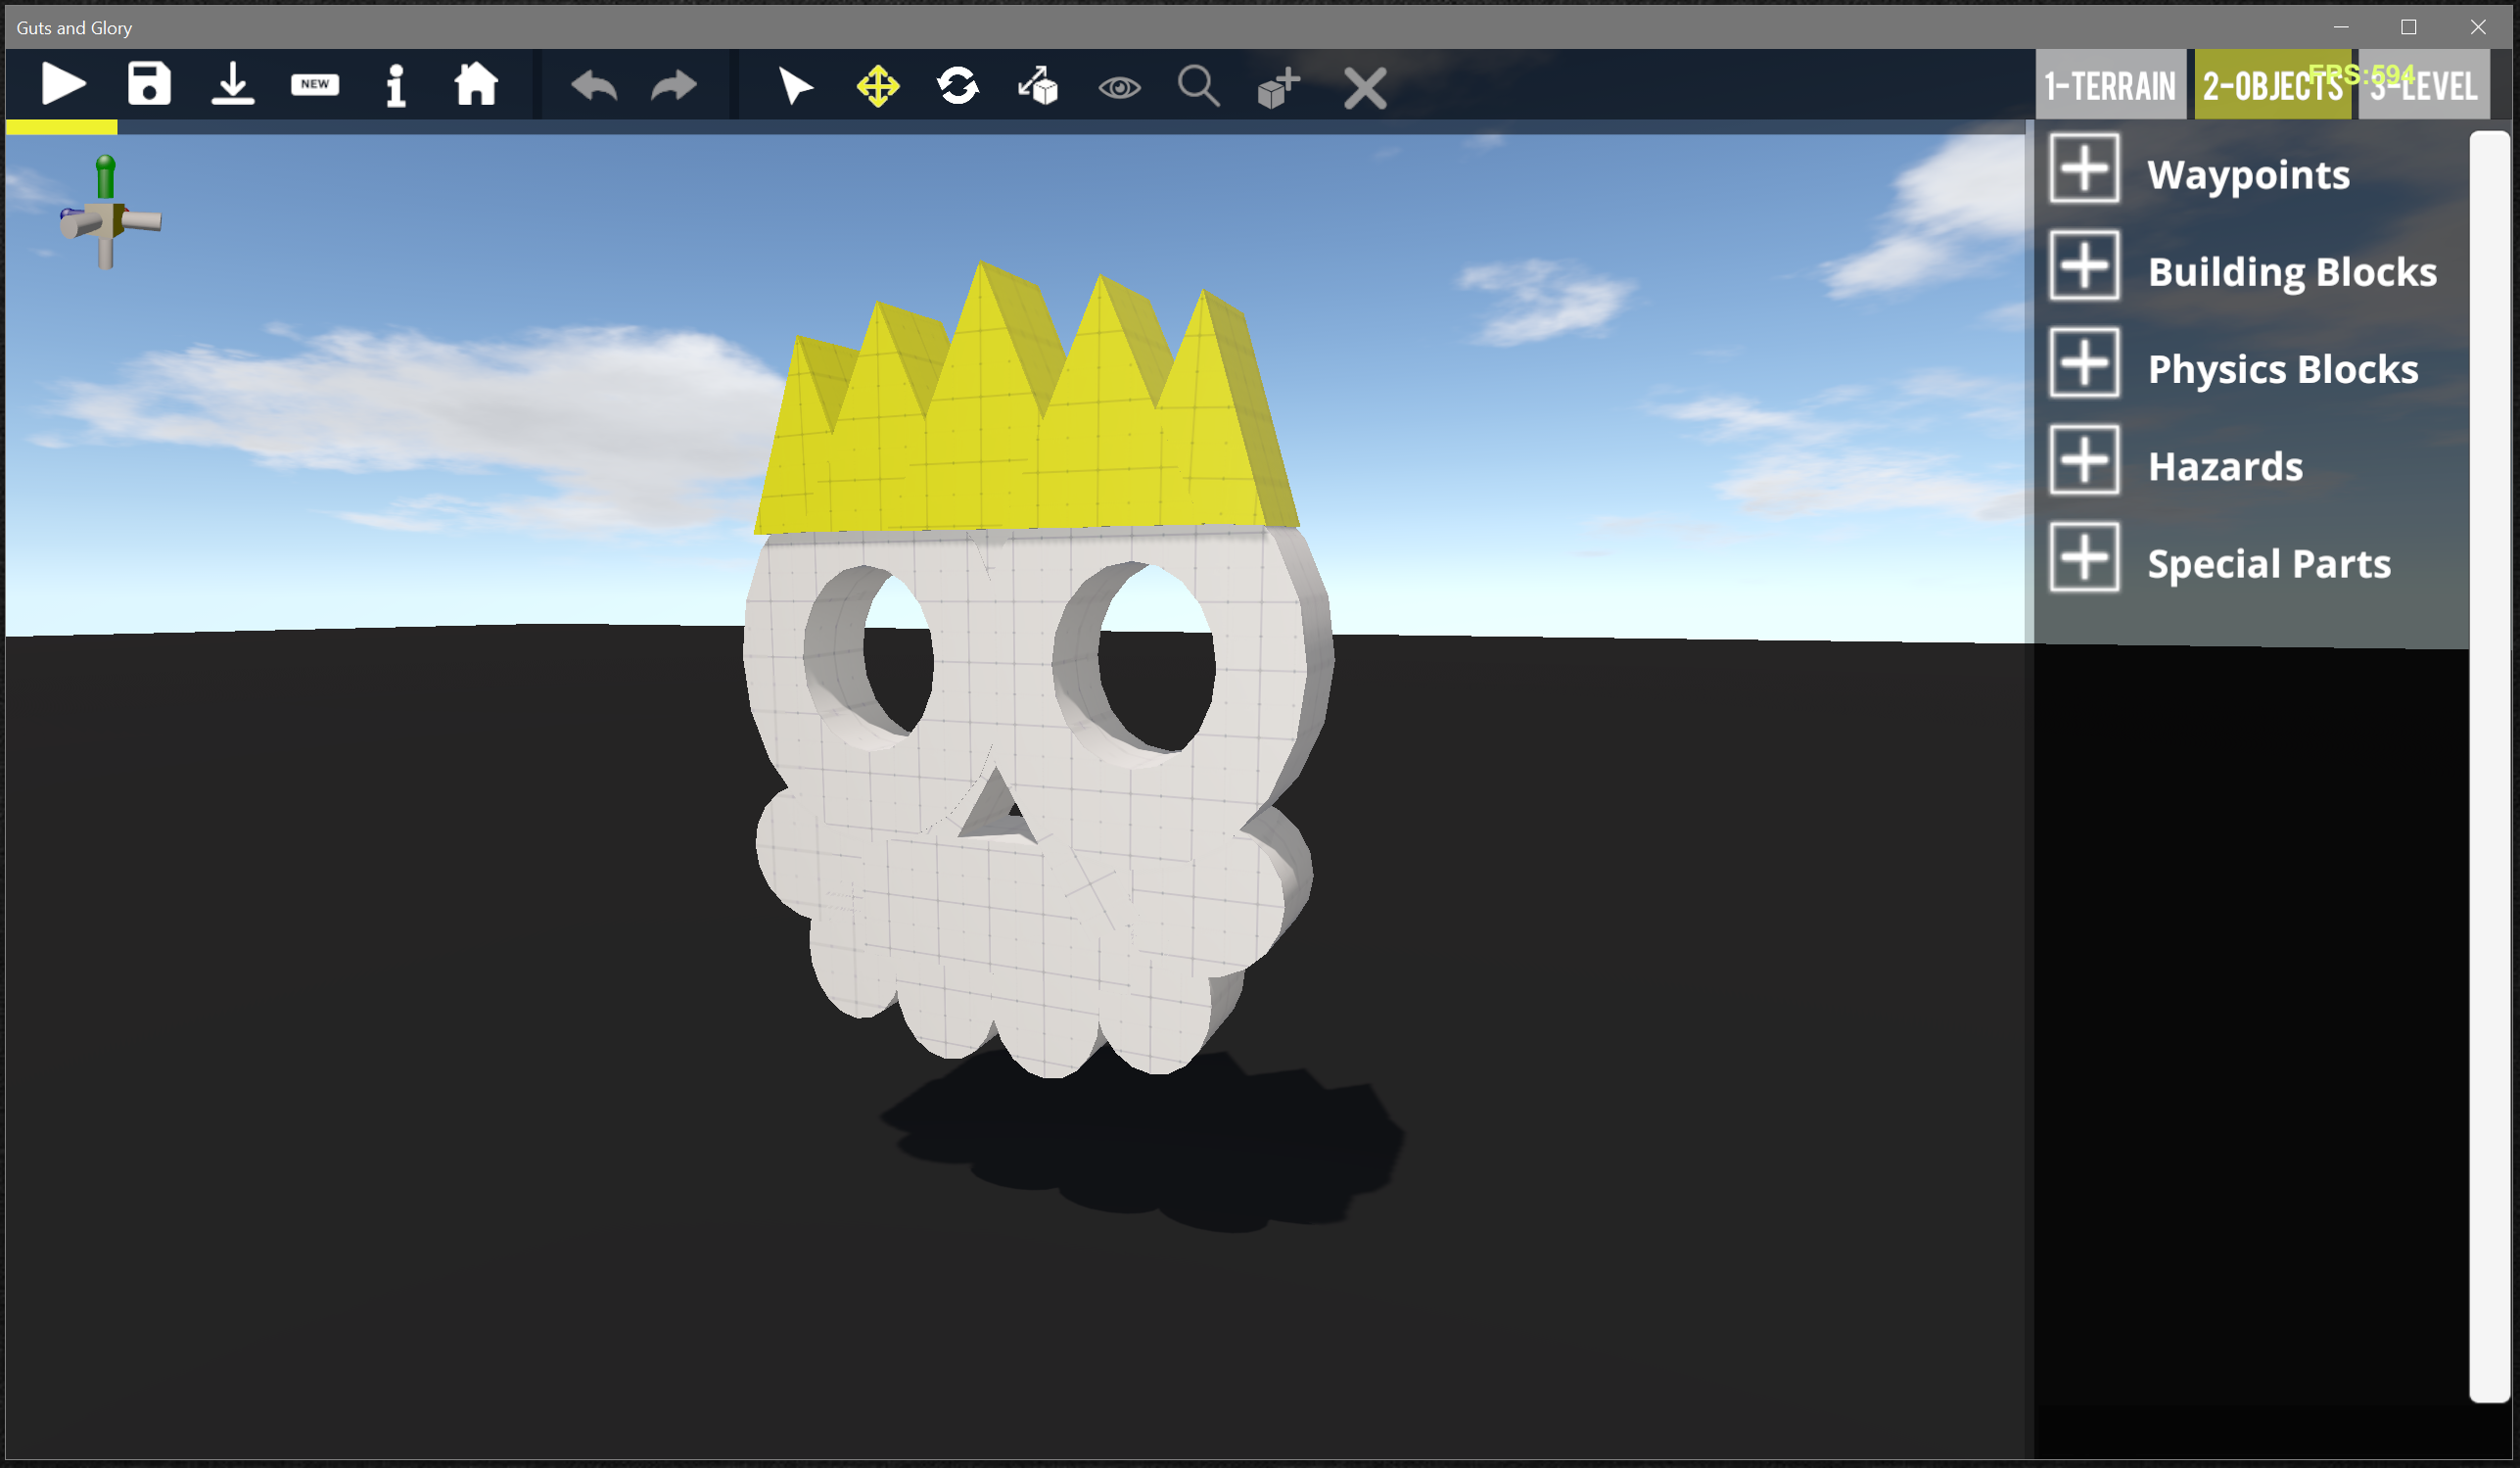Click the magnifying glass search icon

(1199, 86)
